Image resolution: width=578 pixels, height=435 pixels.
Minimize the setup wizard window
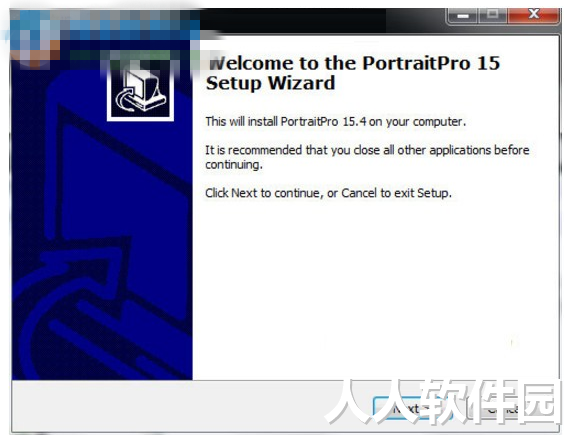coord(463,15)
